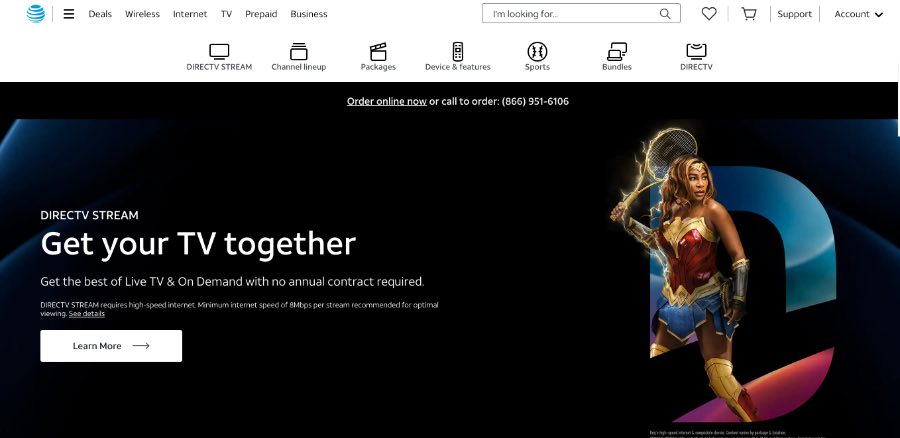Click the DIRECTV satellite TV icon

(x=696, y=52)
